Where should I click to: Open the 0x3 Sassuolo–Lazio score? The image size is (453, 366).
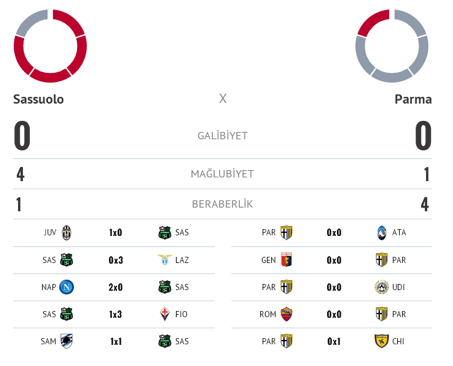click(x=116, y=260)
